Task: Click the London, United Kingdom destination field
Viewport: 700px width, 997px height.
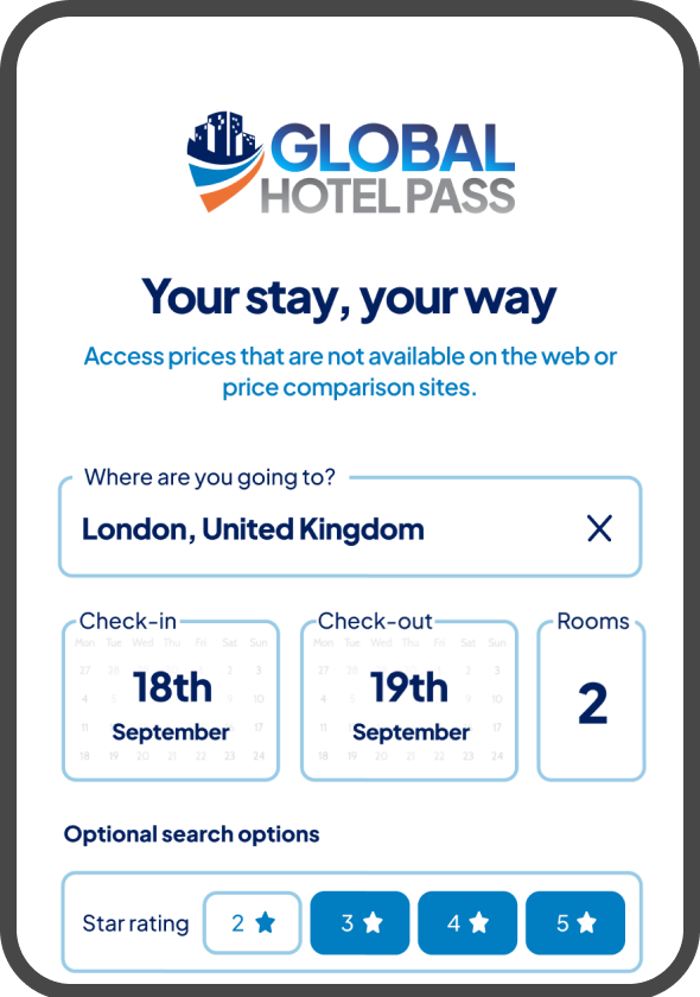Action: click(253, 529)
